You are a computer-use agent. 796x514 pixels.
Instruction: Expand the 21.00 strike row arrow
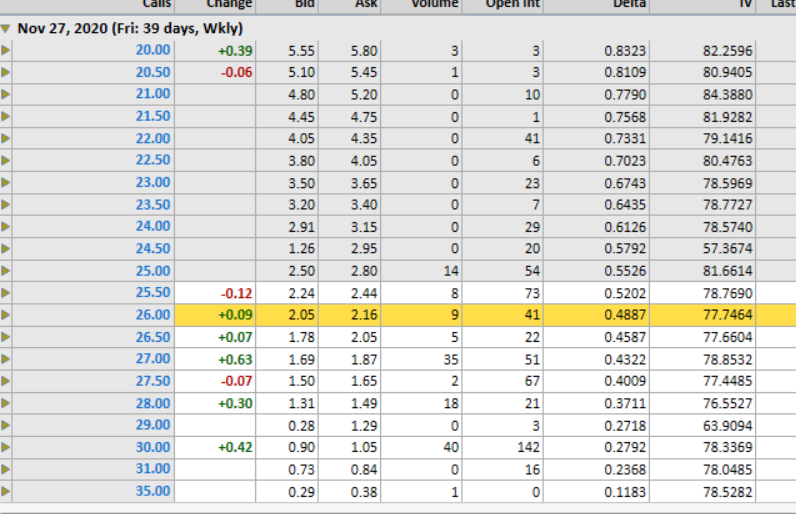6,94
